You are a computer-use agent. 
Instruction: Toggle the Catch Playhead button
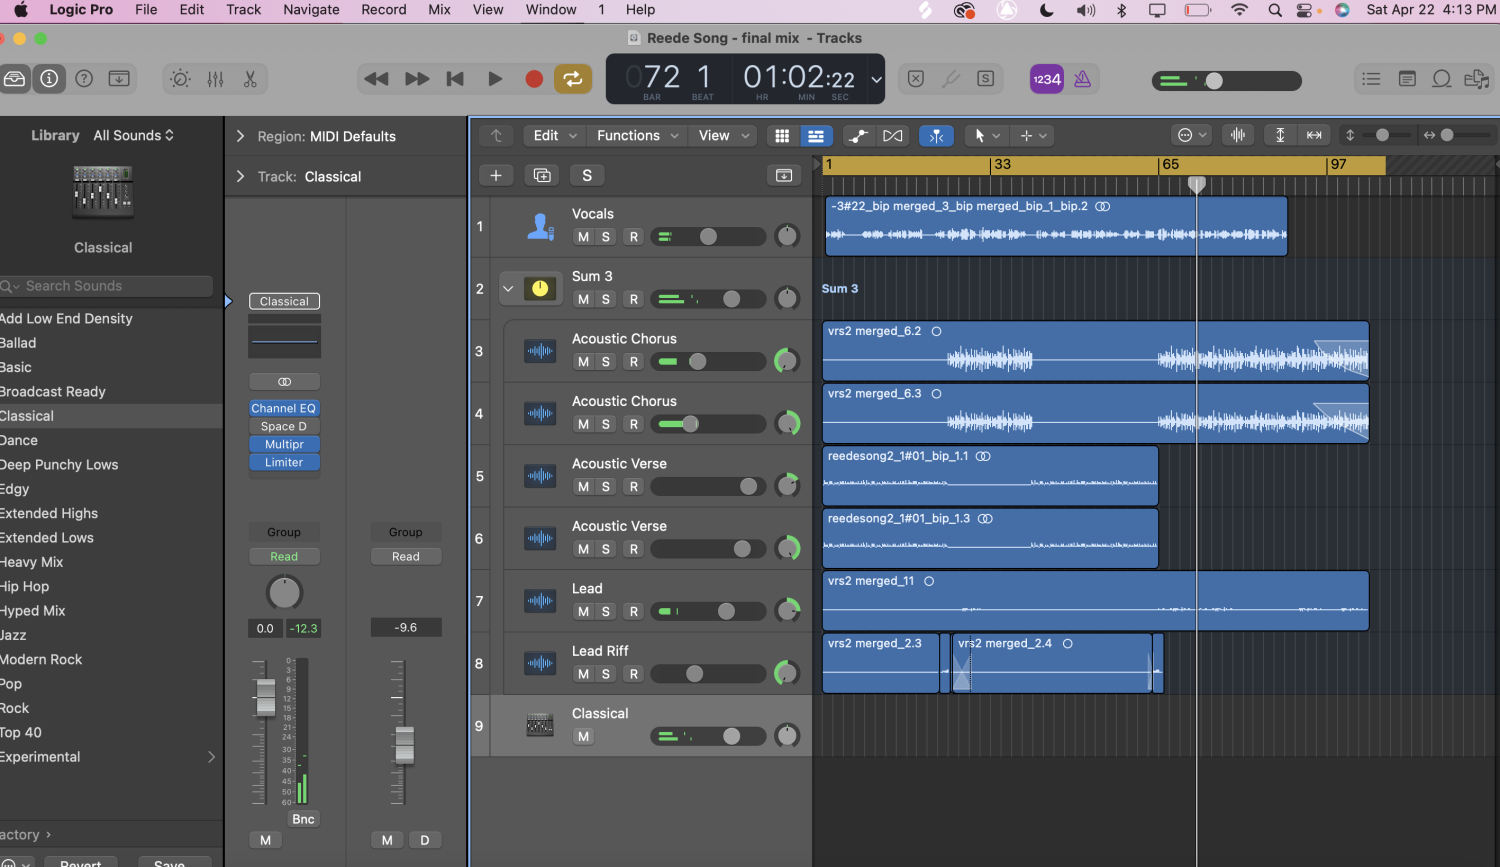(936, 136)
